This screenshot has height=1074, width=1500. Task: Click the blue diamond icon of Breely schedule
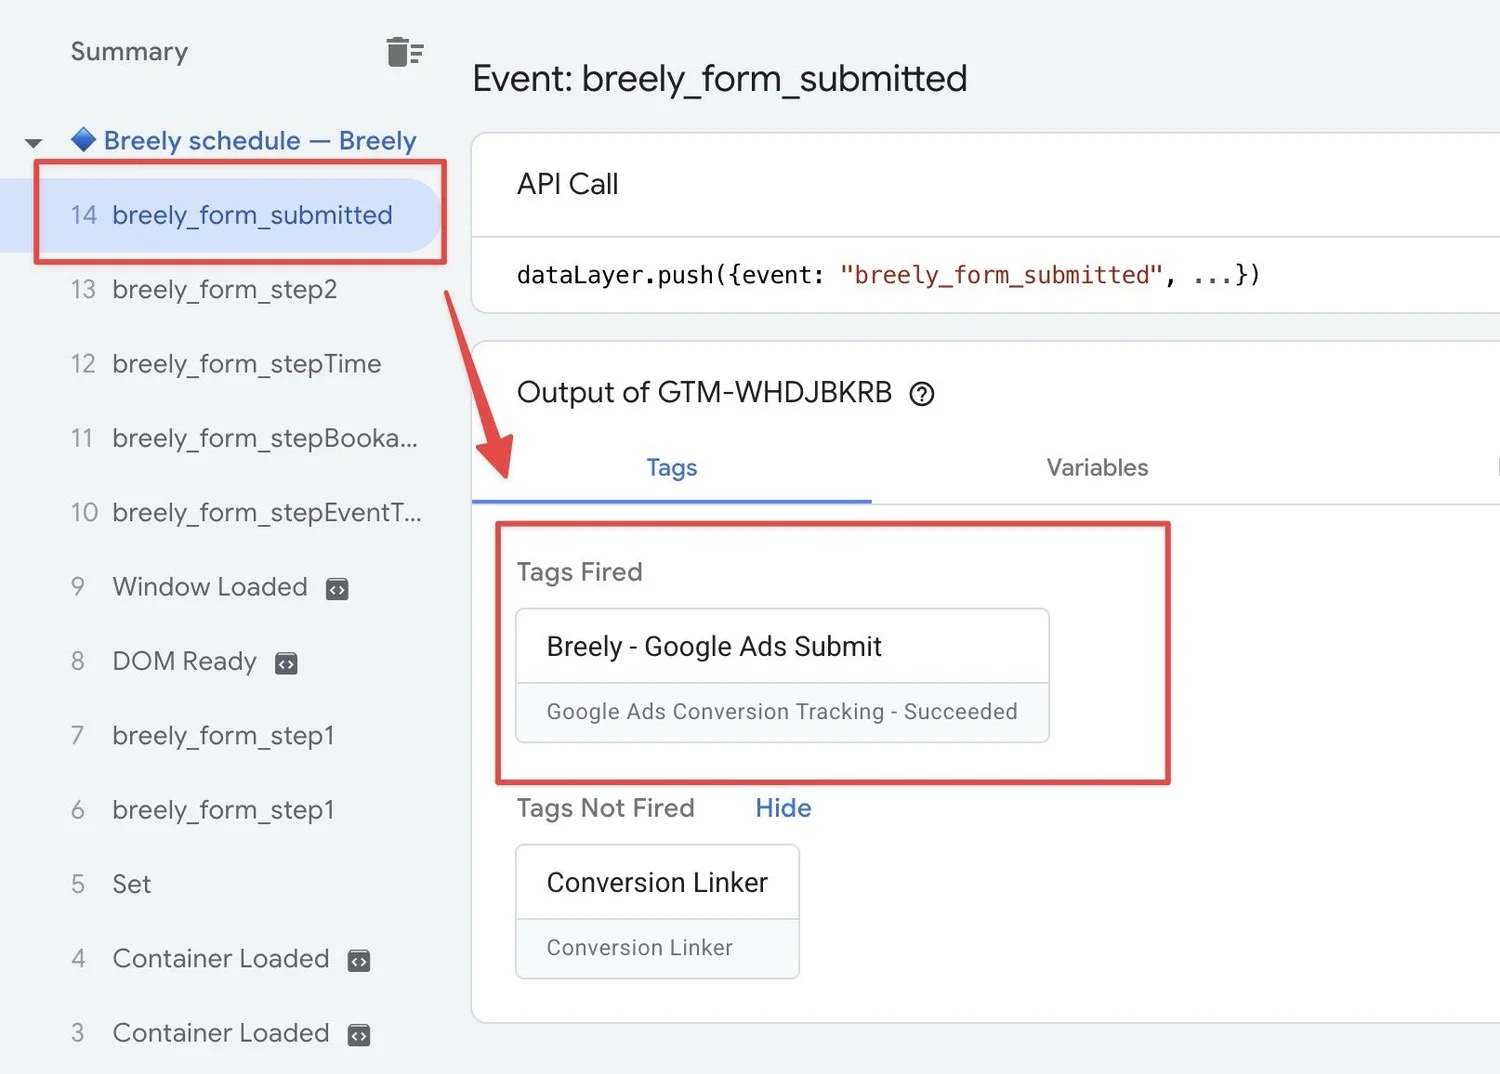tap(84, 140)
